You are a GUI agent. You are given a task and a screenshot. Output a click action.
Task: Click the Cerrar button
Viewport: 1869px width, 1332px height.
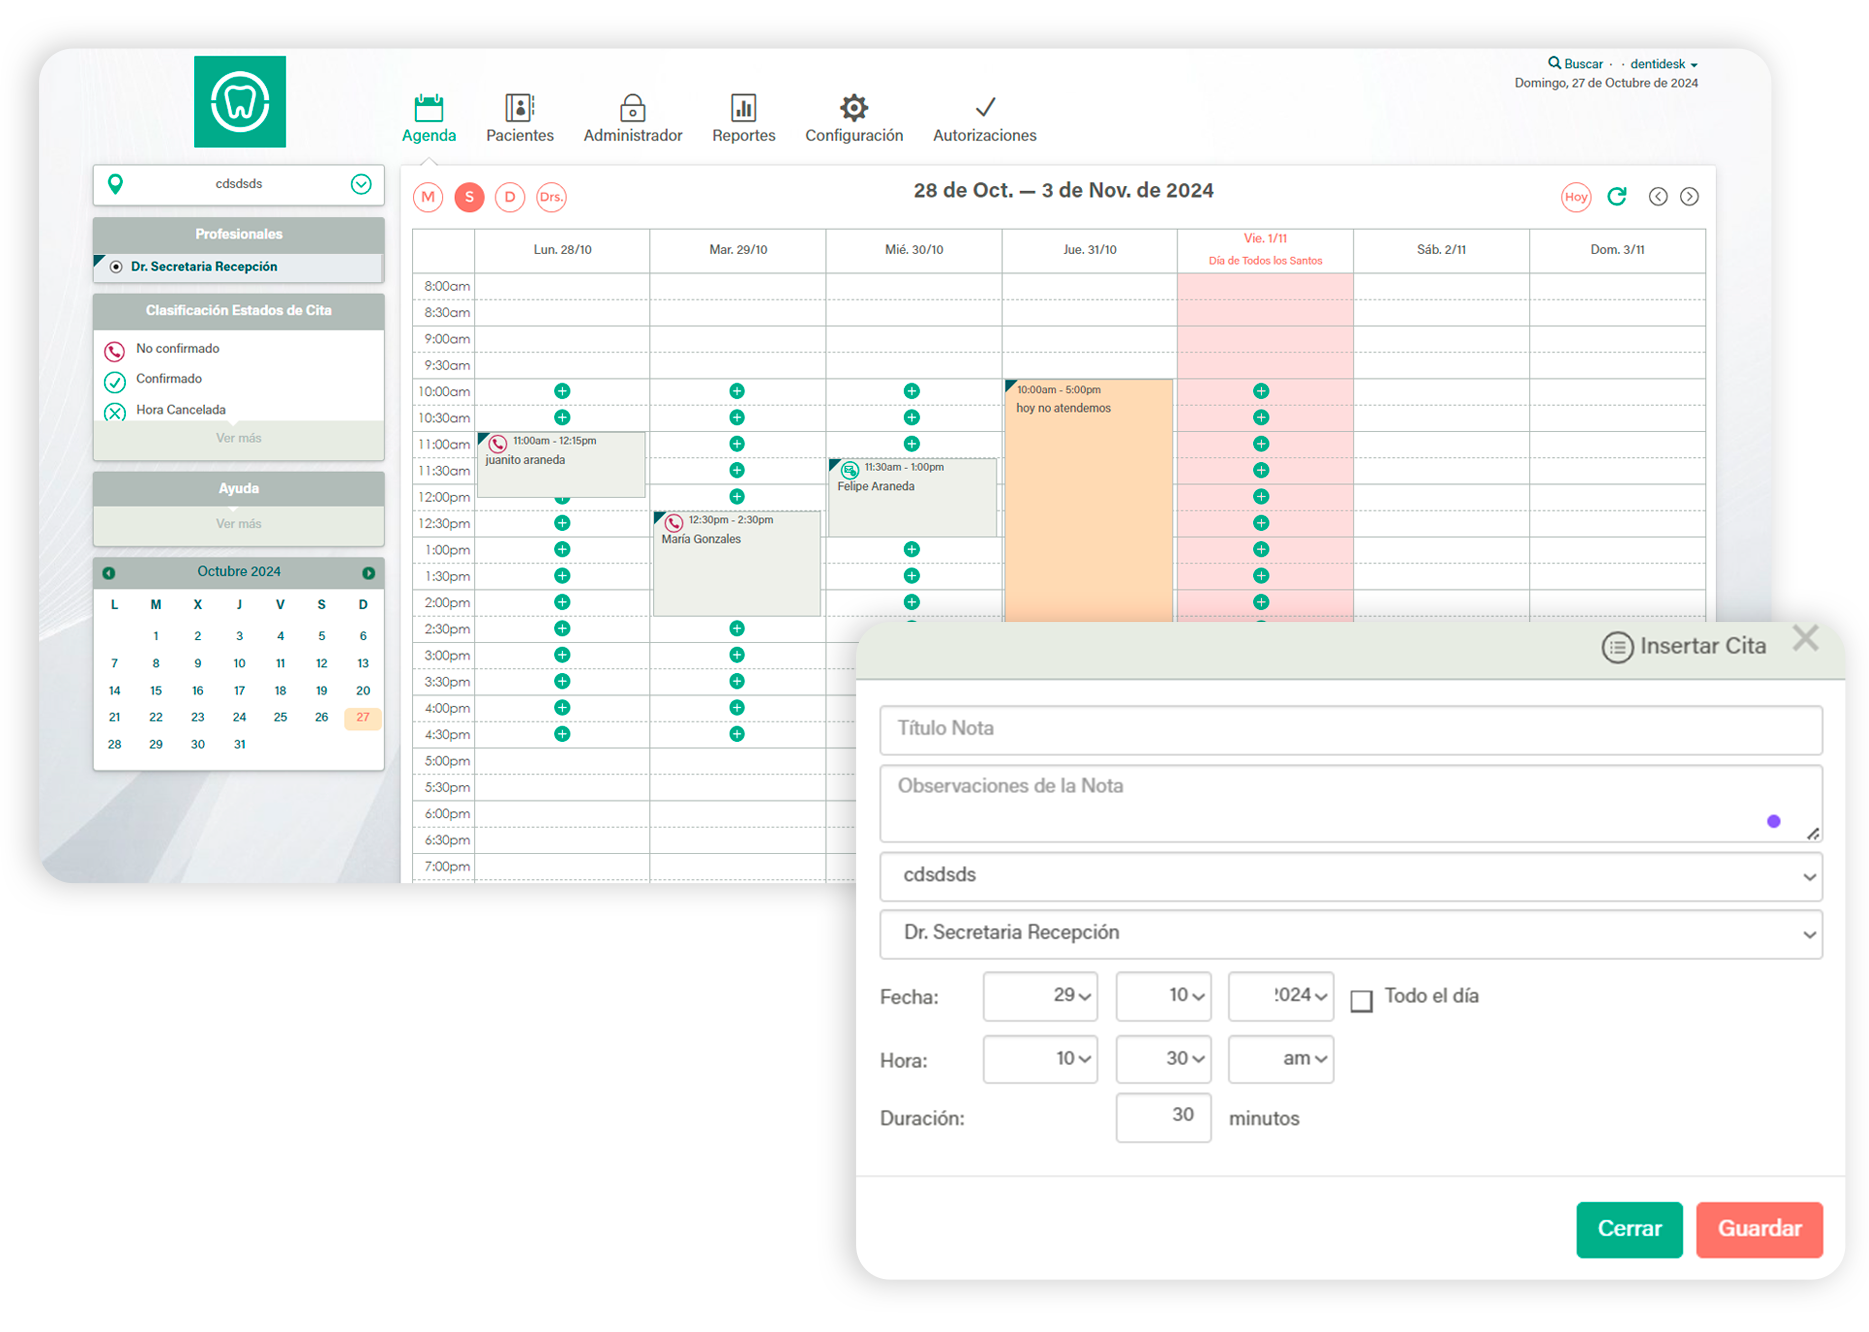1629,1229
